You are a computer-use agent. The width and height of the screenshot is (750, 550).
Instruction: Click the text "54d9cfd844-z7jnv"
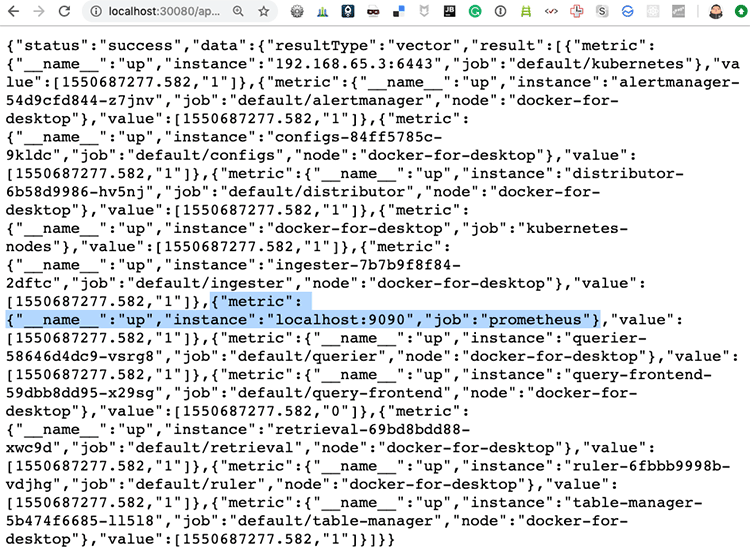click(80, 100)
